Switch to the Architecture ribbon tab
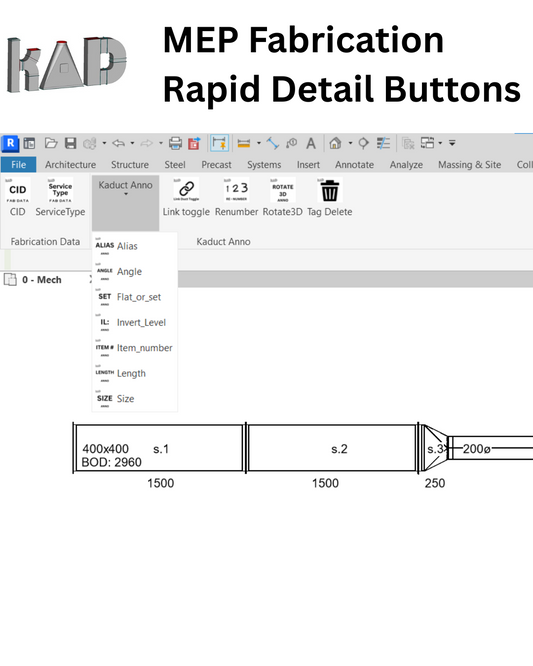 click(71, 165)
